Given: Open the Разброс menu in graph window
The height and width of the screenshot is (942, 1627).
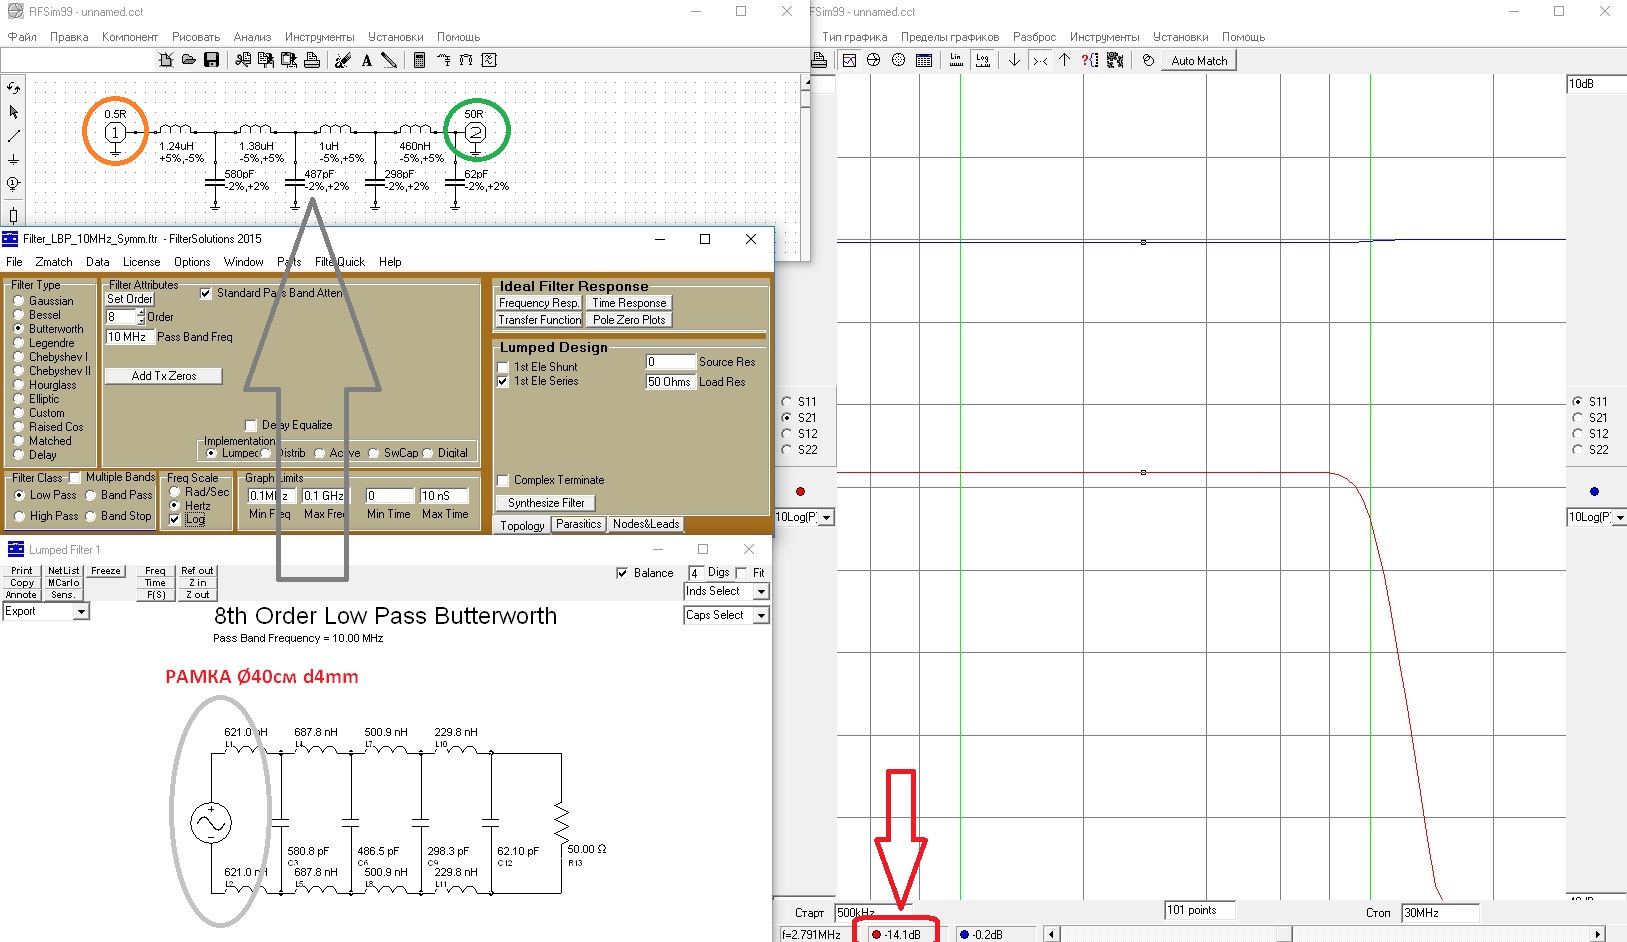Looking at the screenshot, I should (x=1034, y=37).
